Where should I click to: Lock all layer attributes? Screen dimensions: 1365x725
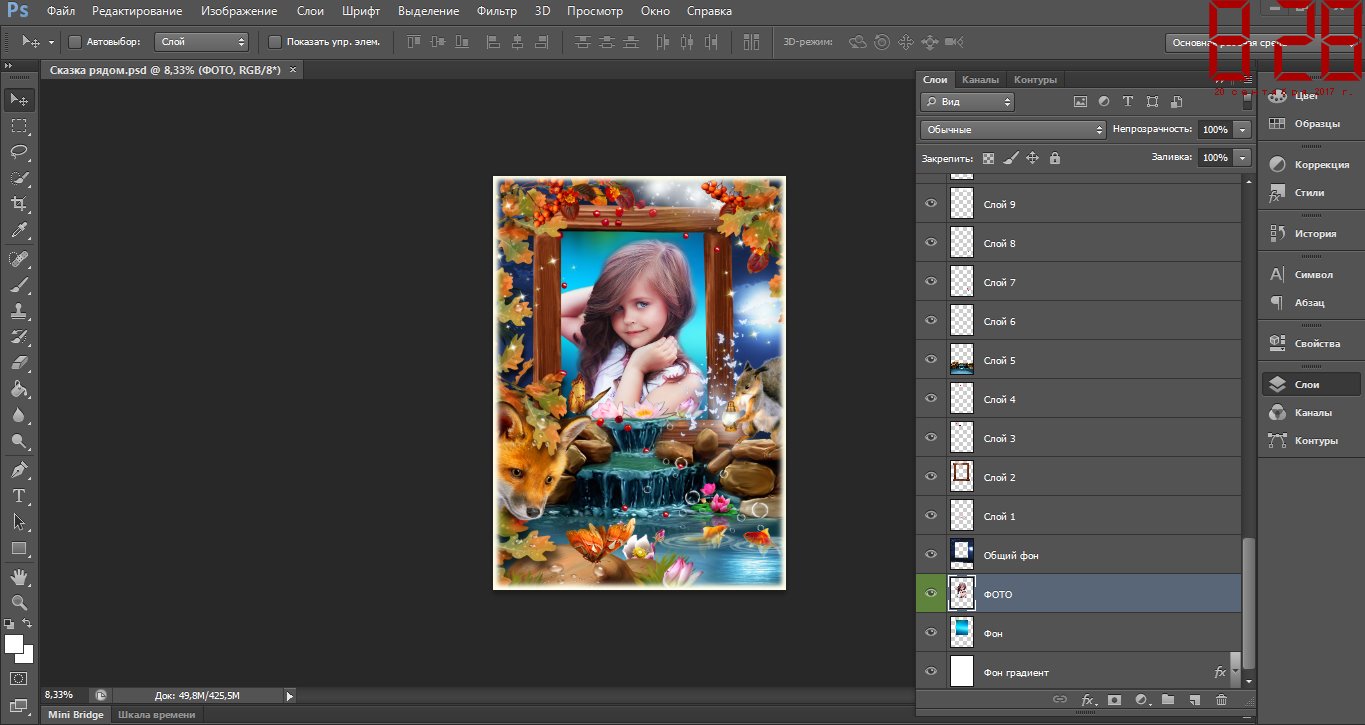pyautogui.click(x=1054, y=158)
